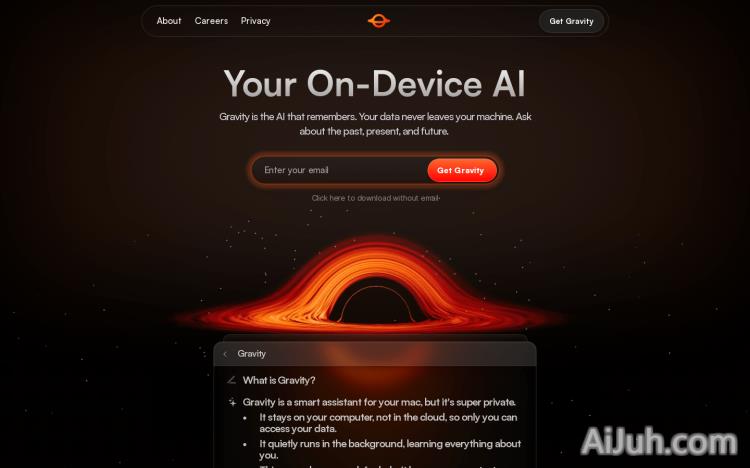Click the orange Gravity planet logo
750x468 pixels.
coord(378,21)
